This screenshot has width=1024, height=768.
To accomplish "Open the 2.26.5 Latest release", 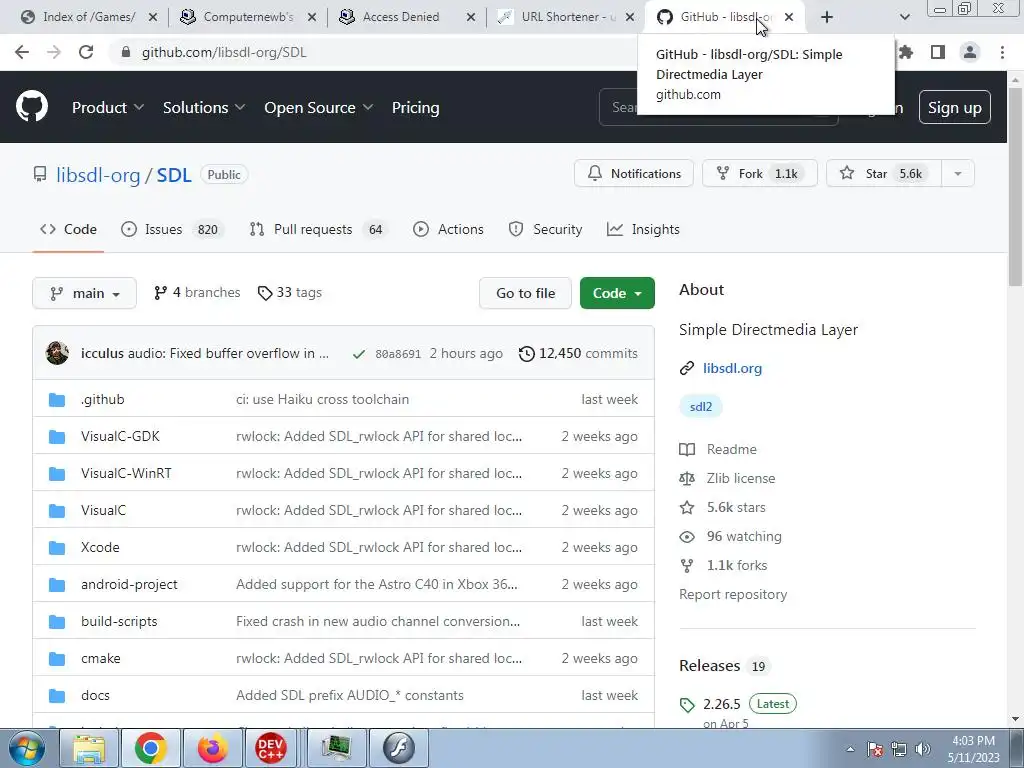I will 738,704.
